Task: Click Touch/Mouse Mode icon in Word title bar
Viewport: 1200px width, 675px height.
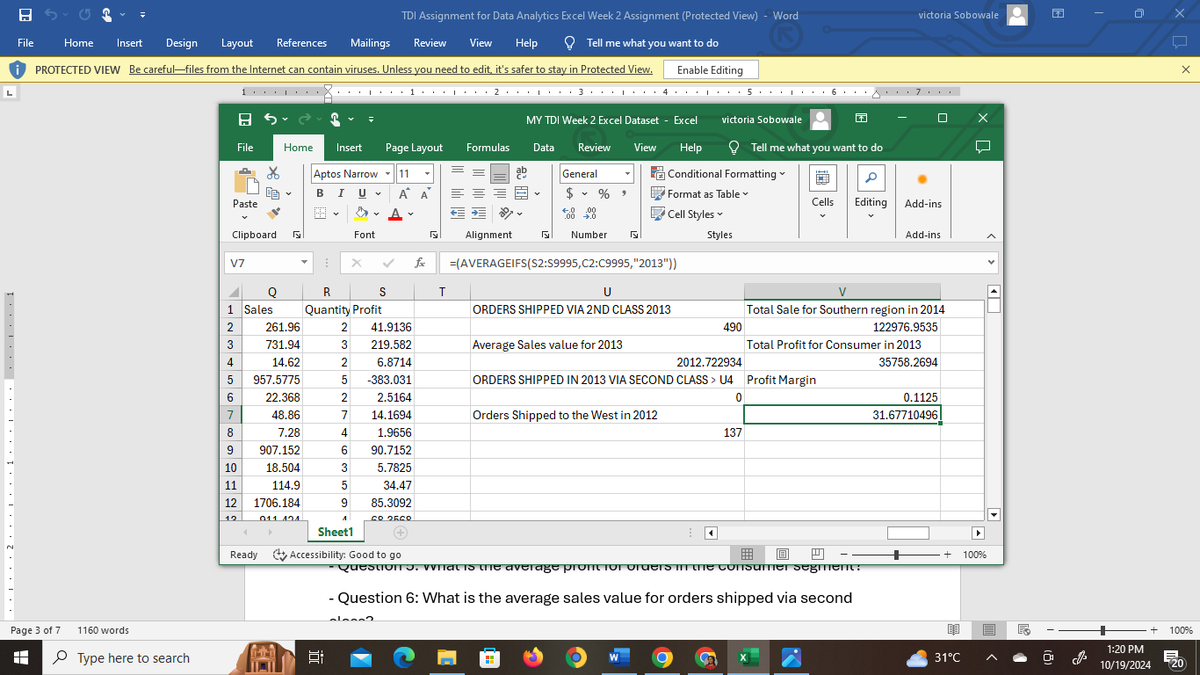Action: click(105, 15)
